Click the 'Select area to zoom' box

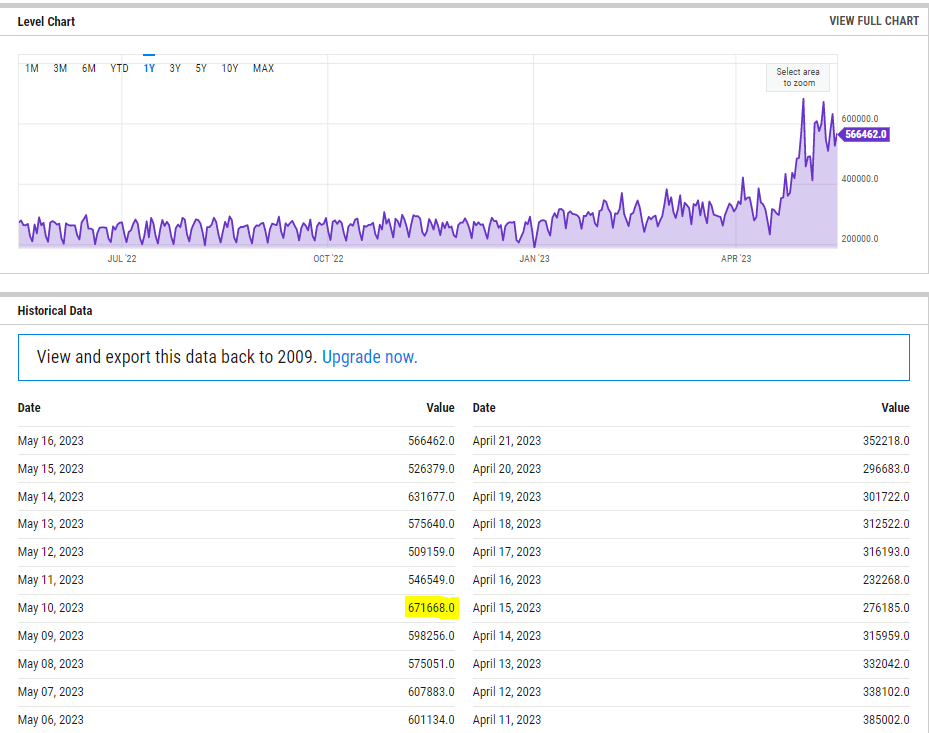click(800, 77)
